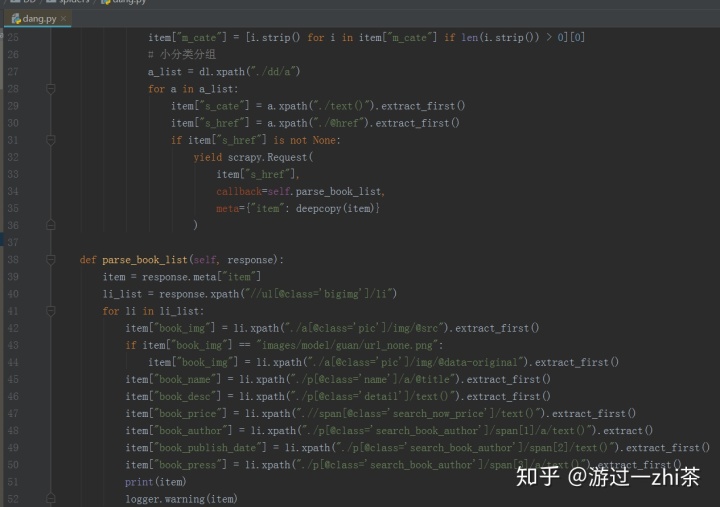Click line number 51 in the gutter
Screen dimensions: 720x507
(x=13, y=482)
